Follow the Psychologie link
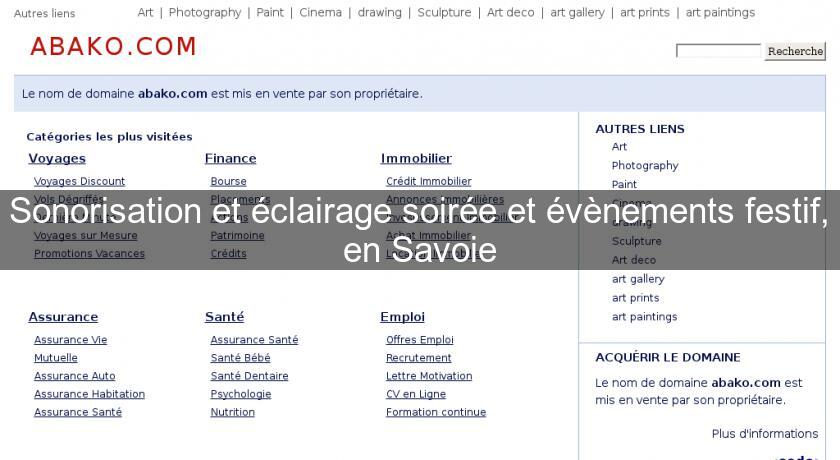The image size is (840, 460). coord(241,394)
